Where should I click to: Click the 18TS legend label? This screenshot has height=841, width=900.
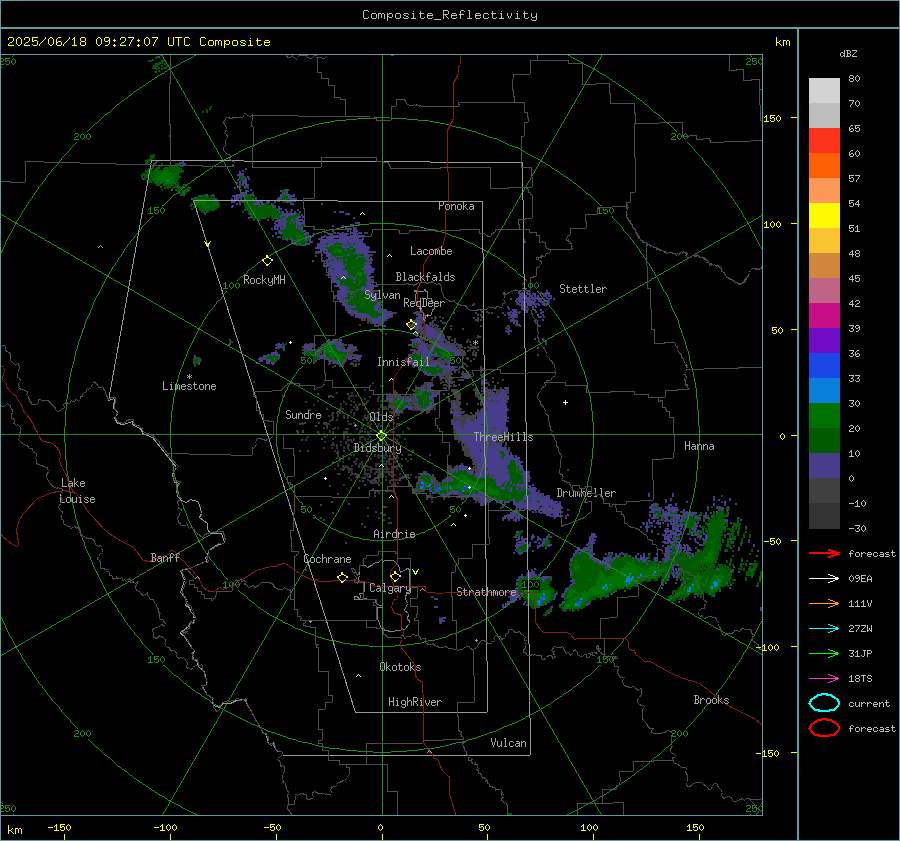[860, 679]
